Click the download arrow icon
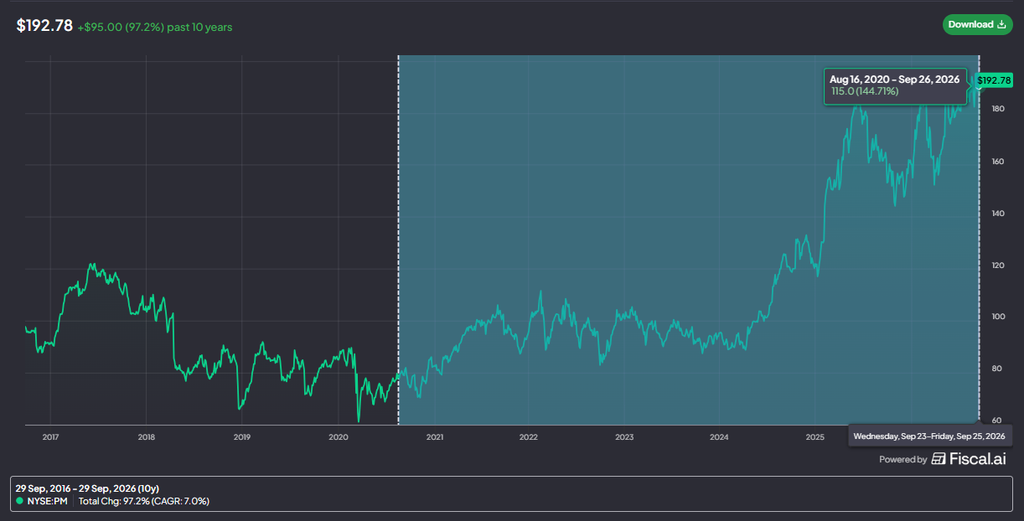Screen dimensions: 1024x521 (1001, 24)
